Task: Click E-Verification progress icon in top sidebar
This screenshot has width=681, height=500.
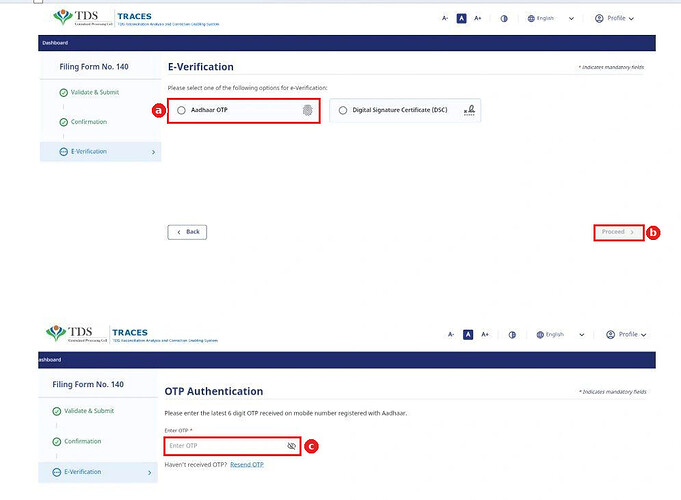Action: pos(63,152)
